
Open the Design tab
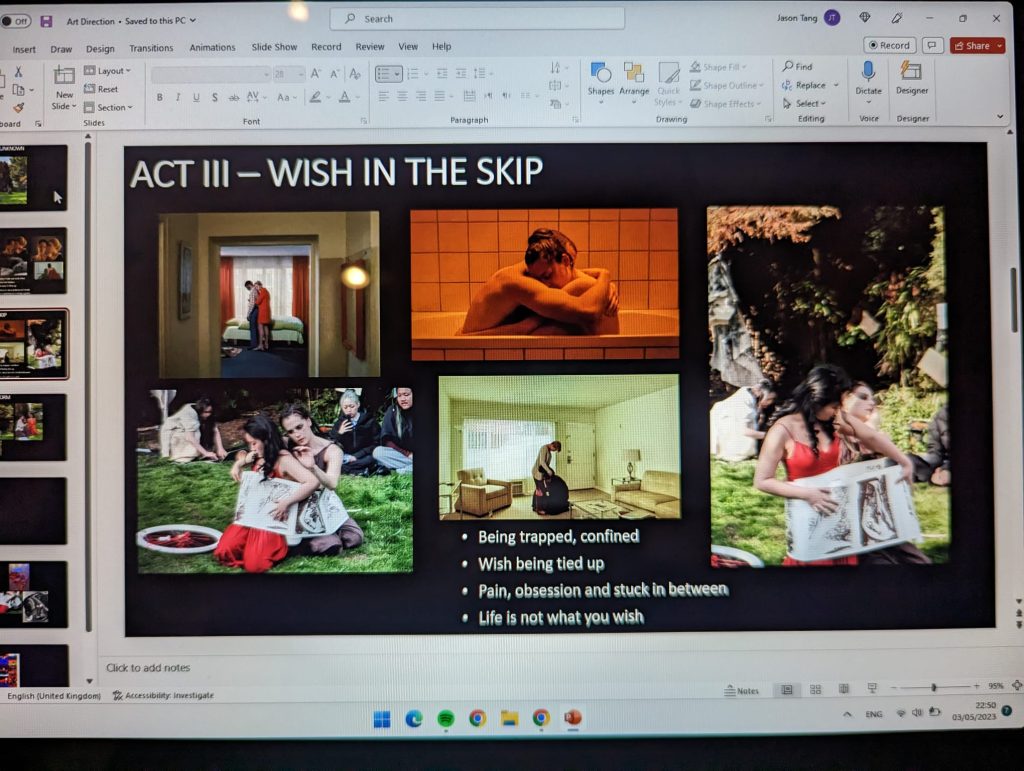(x=100, y=49)
